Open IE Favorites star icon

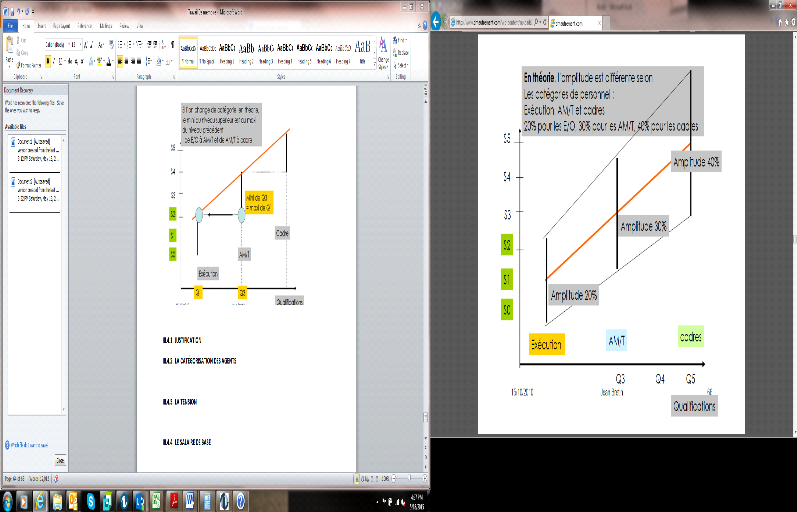point(786,22)
